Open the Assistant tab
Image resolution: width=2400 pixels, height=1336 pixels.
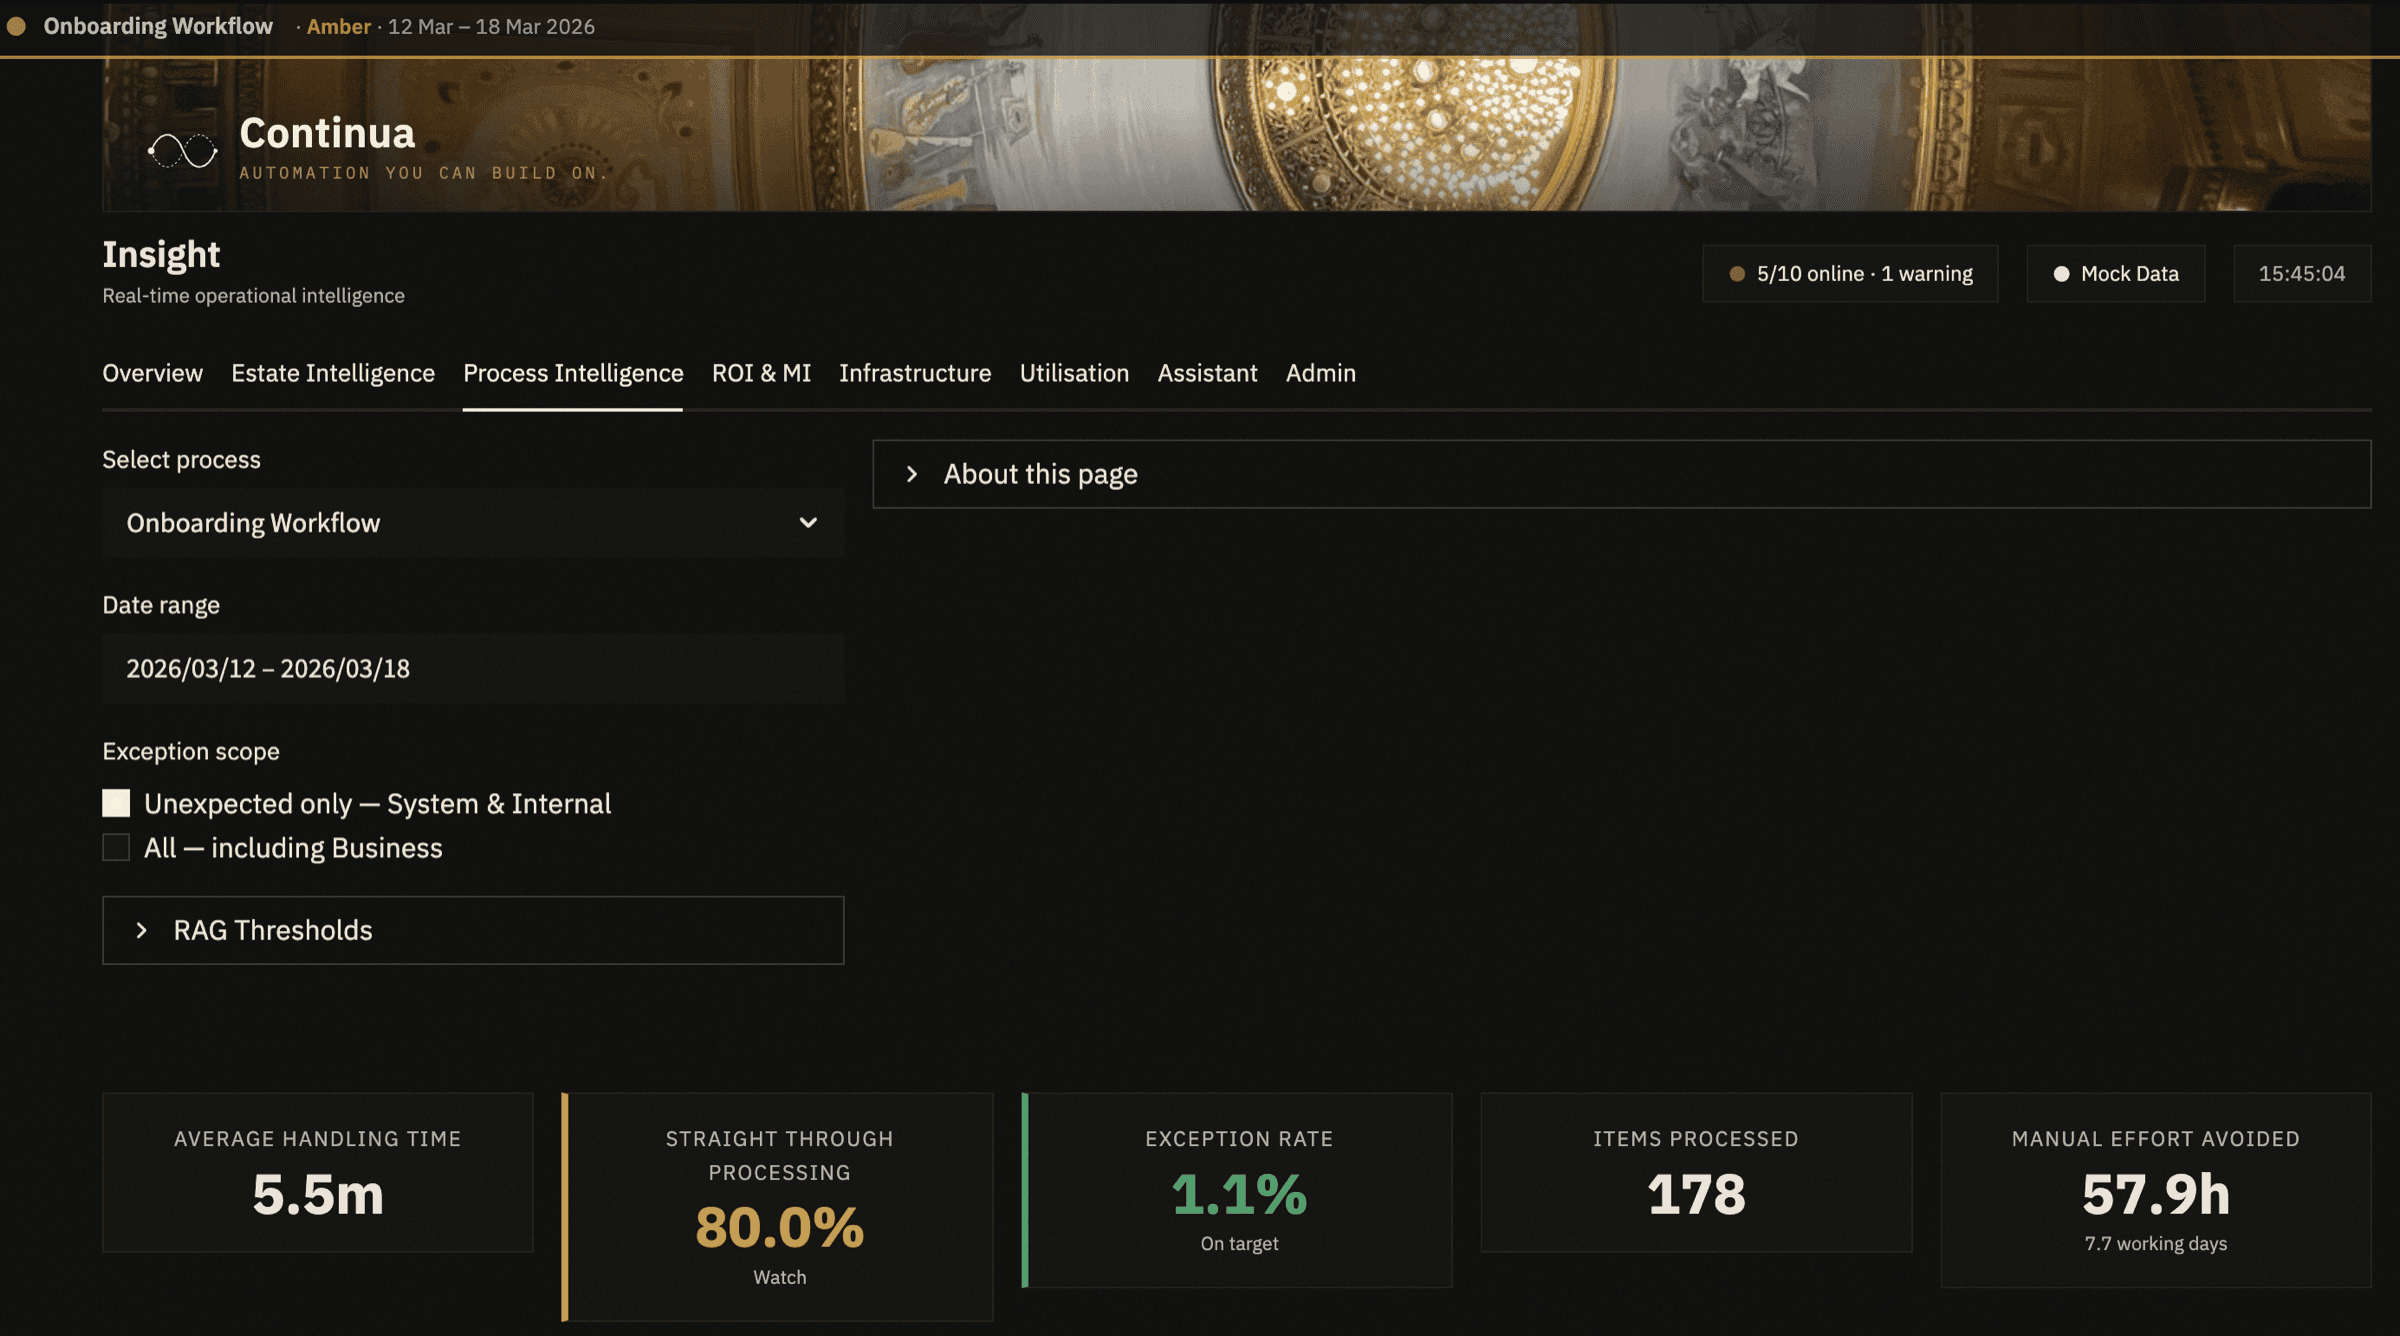(1207, 373)
